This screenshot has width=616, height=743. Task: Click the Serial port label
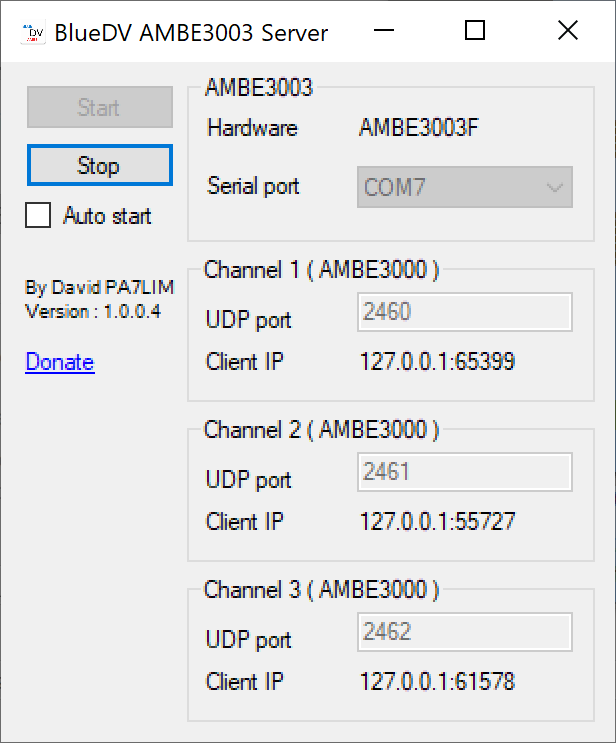click(253, 186)
